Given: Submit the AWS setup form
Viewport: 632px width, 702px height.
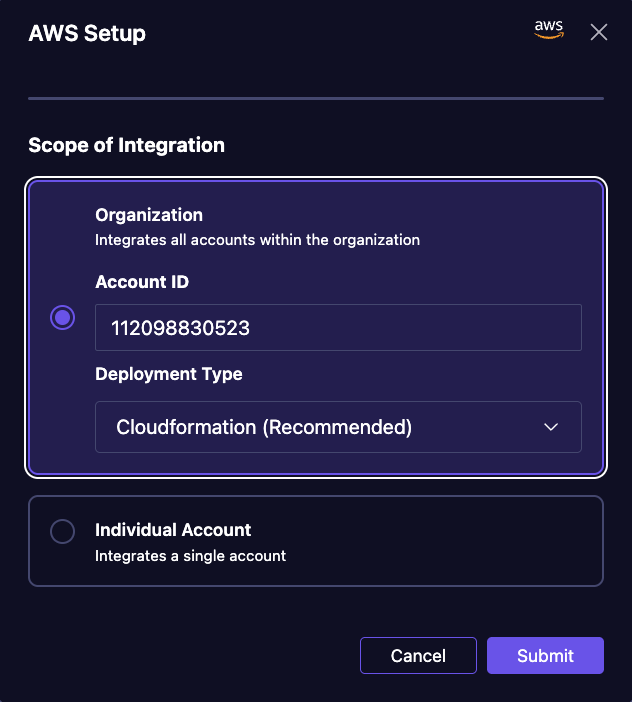Looking at the screenshot, I should click(545, 655).
